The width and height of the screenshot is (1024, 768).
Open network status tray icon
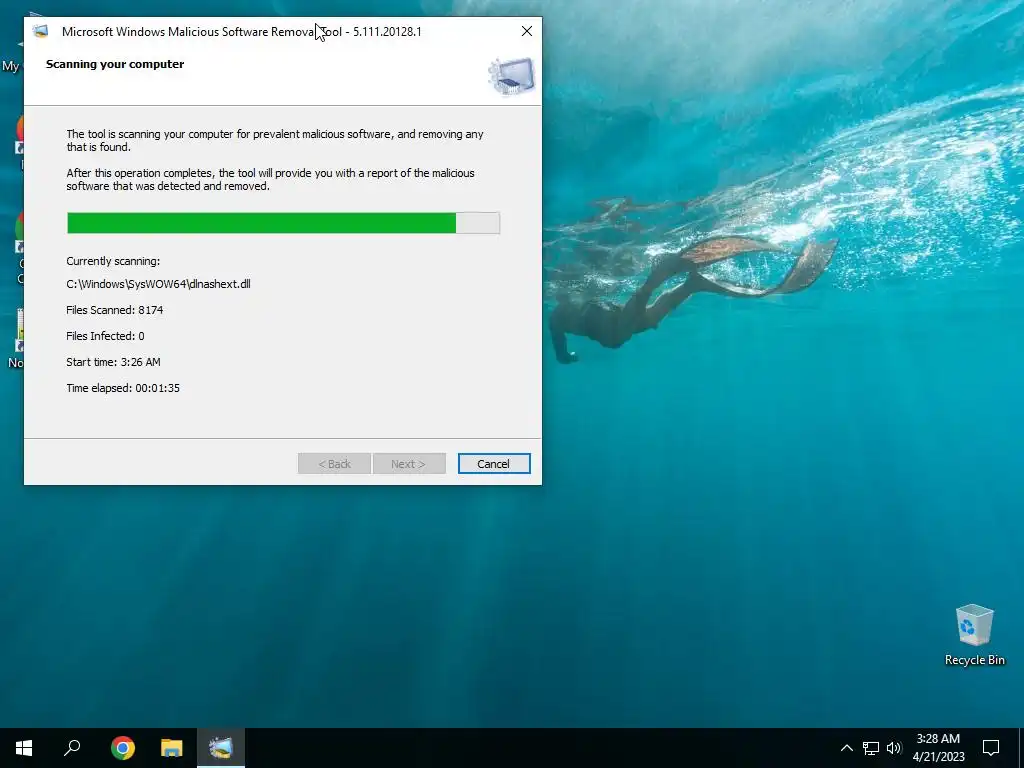pyautogui.click(x=871, y=748)
